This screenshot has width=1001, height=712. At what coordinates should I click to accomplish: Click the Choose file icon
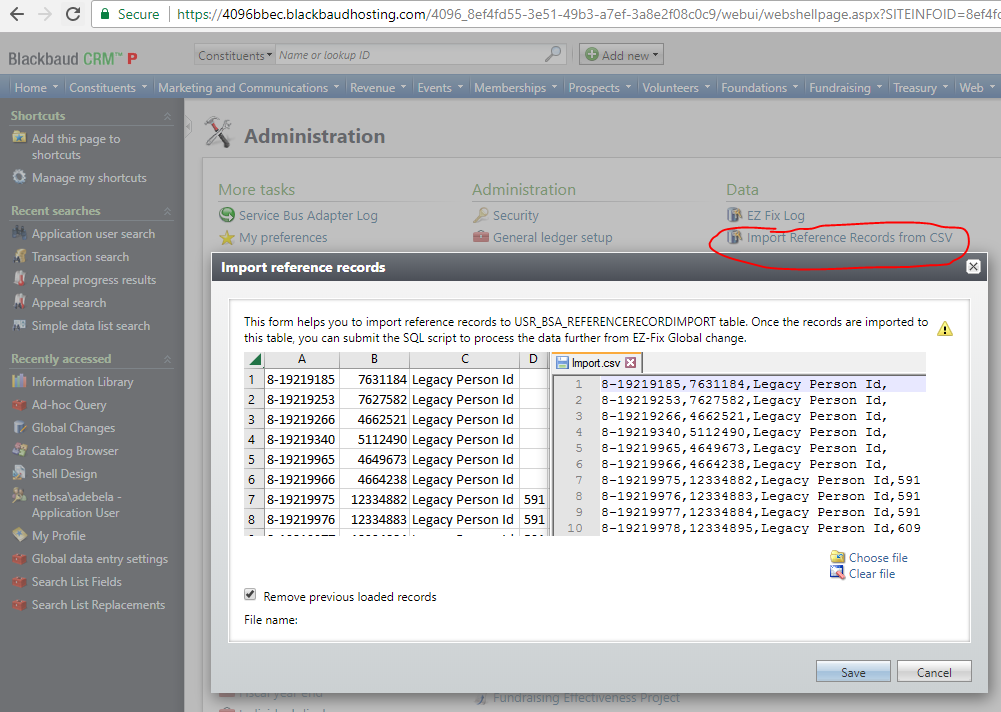[838, 557]
